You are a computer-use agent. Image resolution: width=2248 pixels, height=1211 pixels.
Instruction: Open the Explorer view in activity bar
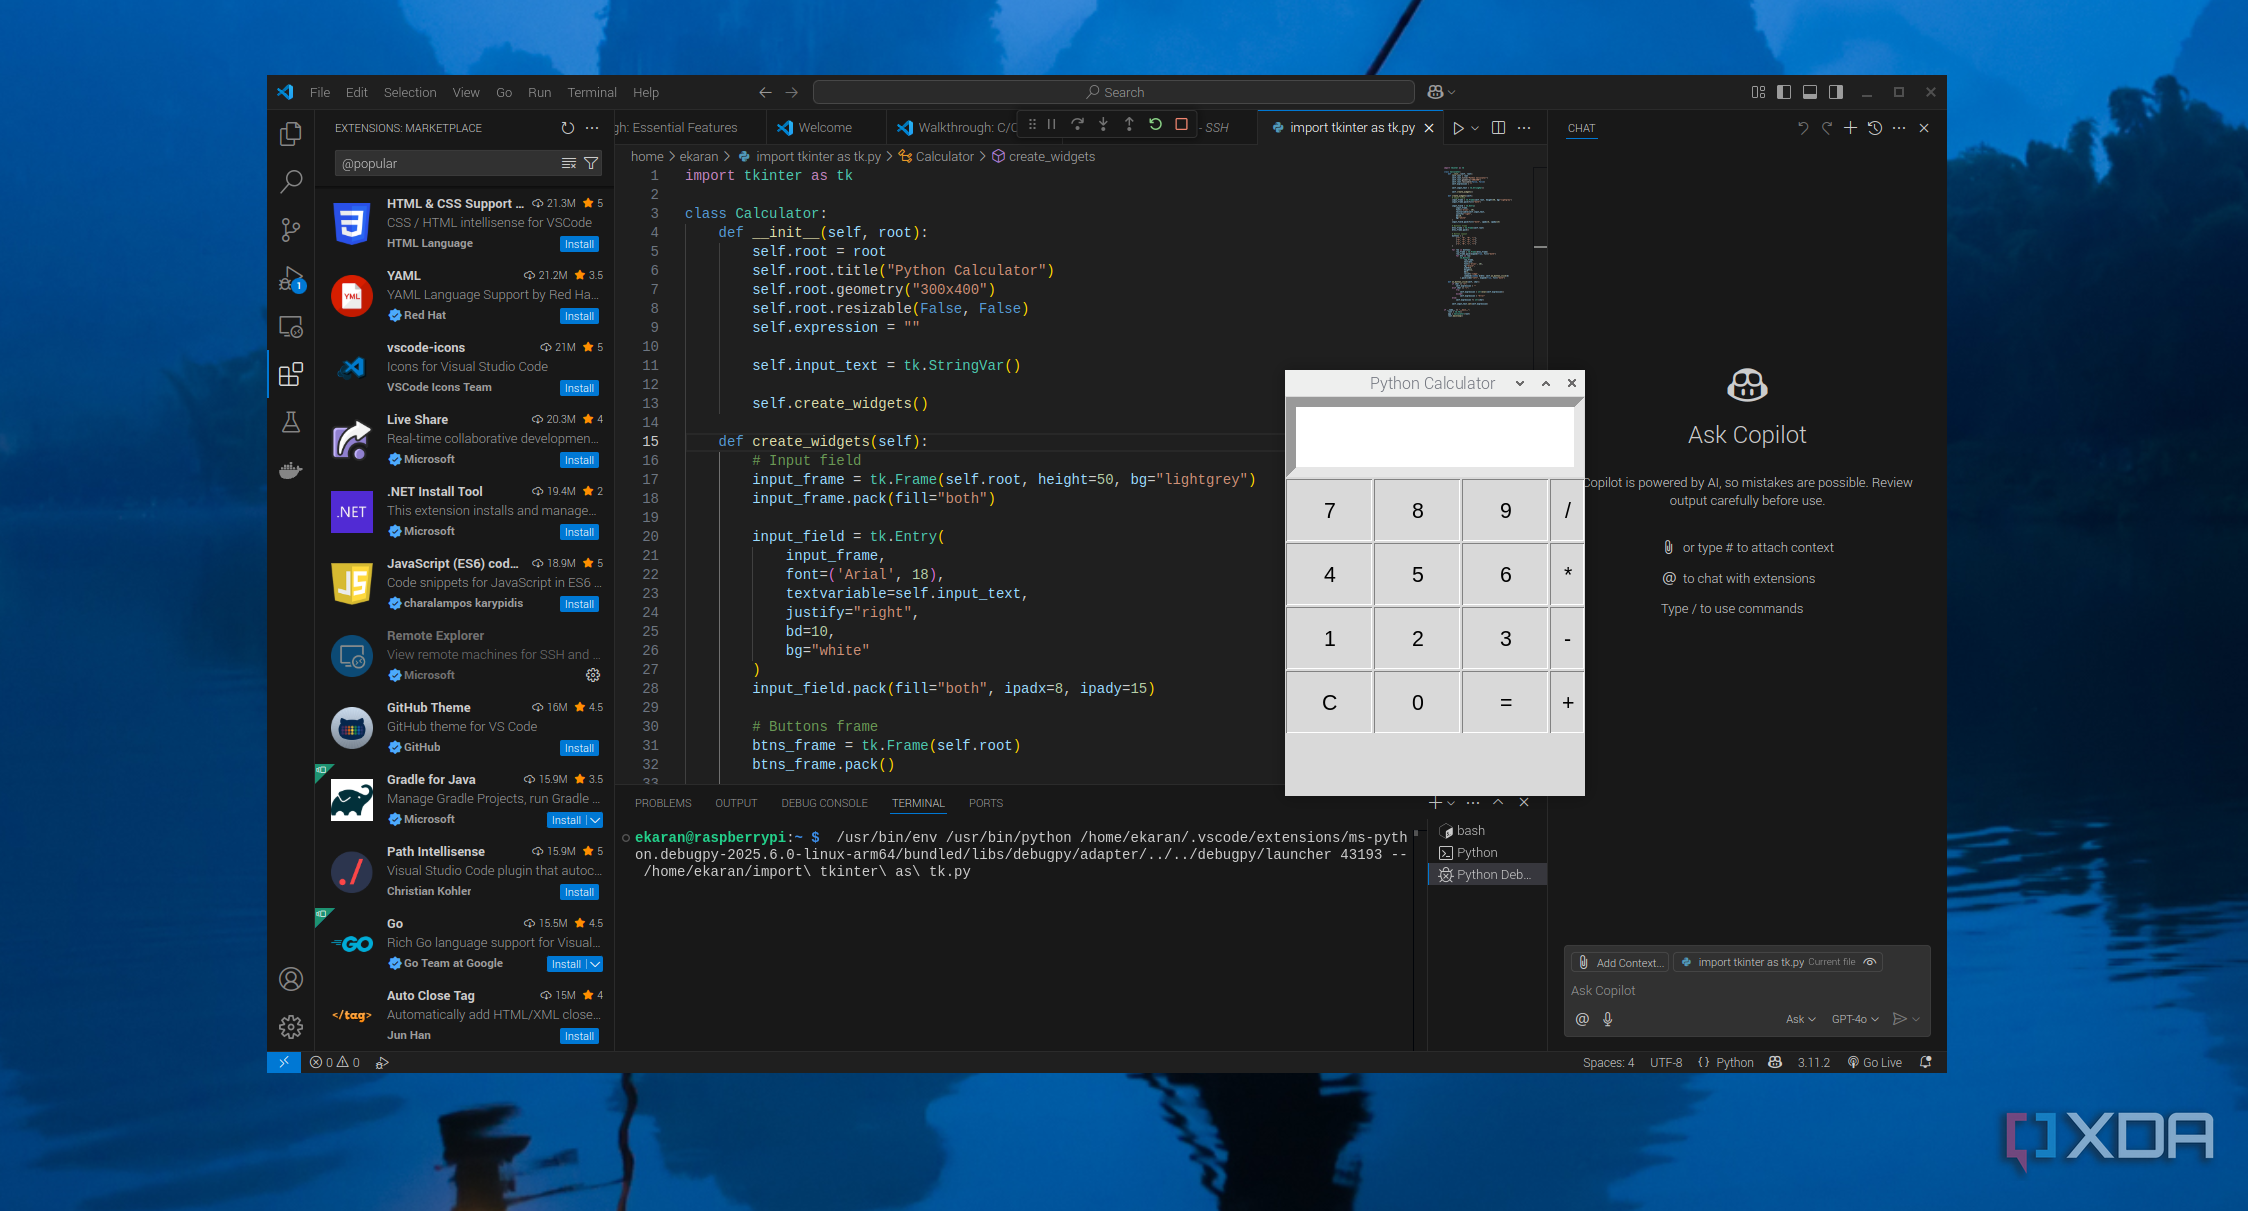[291, 134]
